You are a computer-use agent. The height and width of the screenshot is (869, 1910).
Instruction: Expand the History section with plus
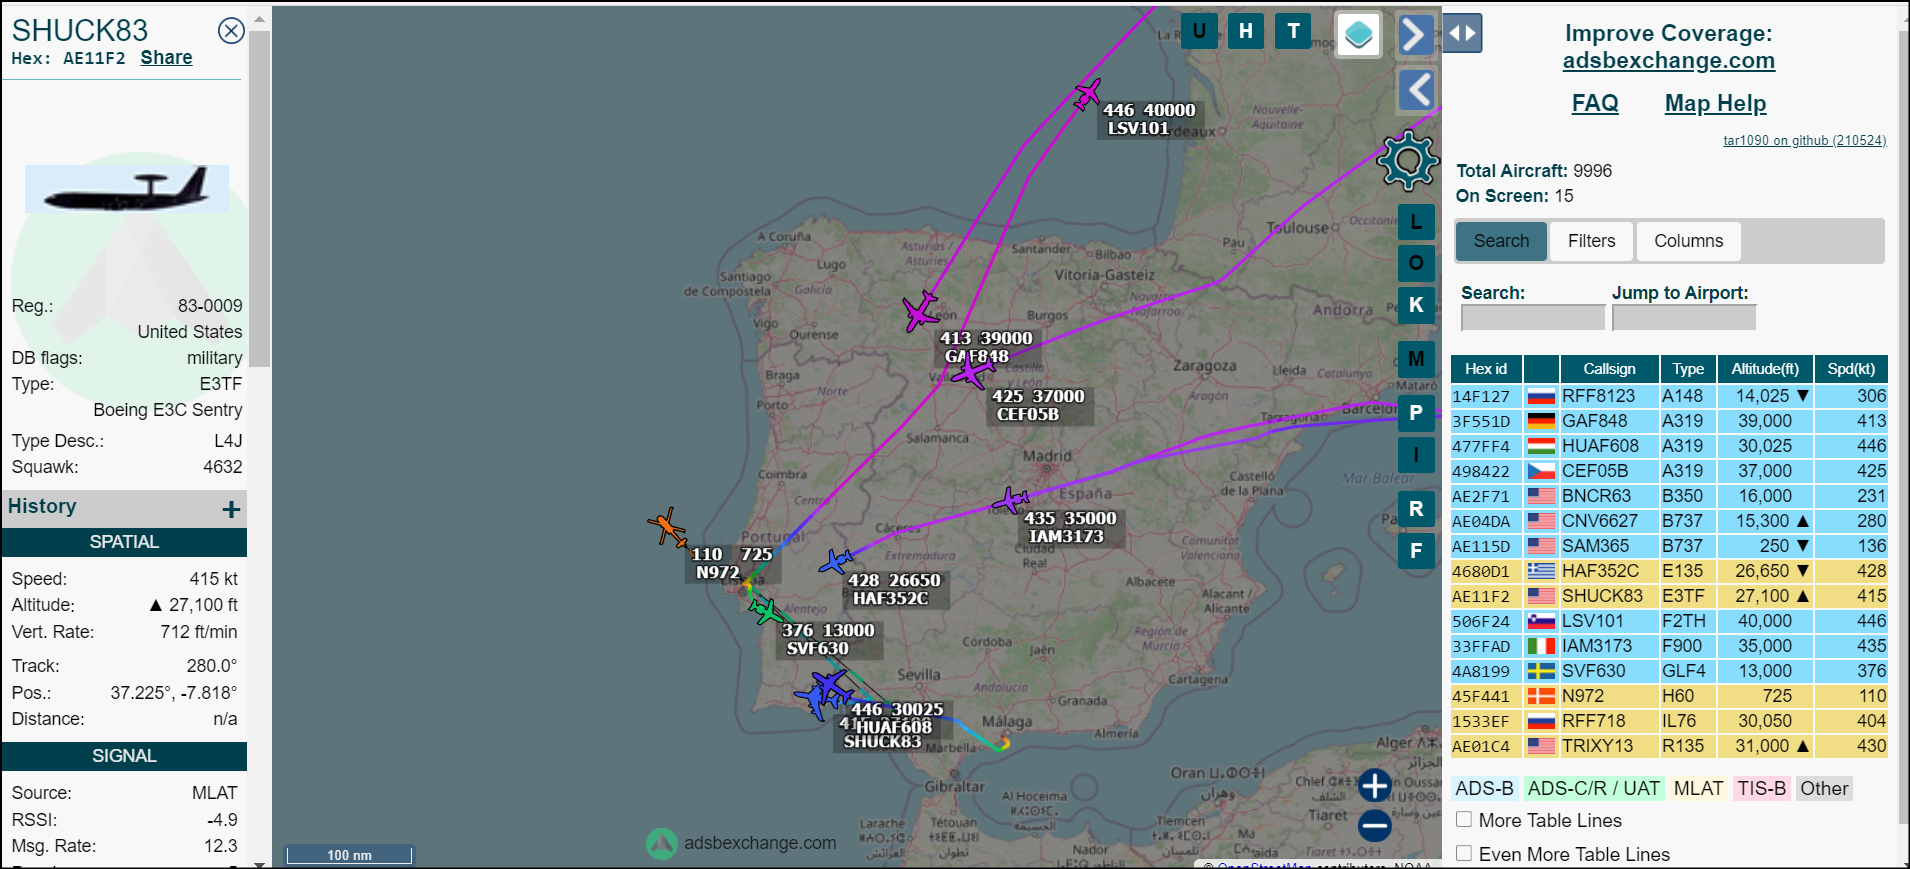231,509
